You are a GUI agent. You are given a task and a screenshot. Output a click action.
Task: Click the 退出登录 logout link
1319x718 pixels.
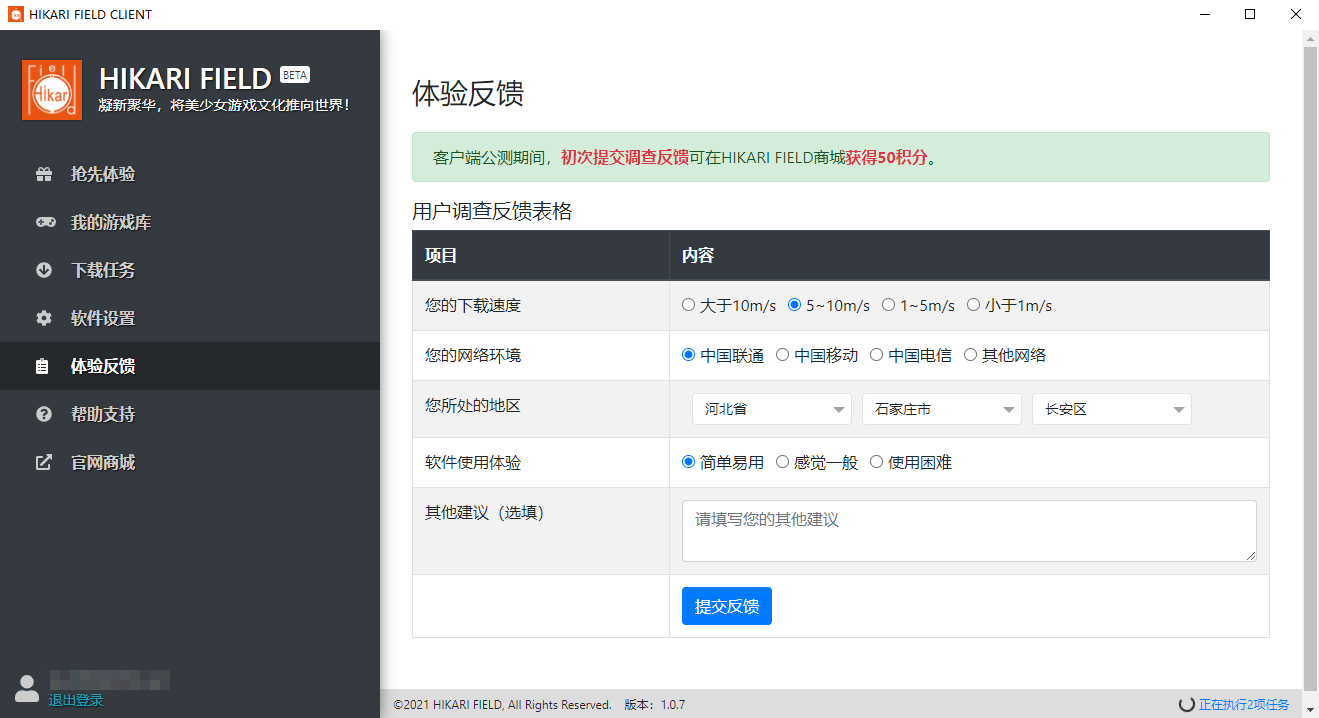tap(76, 700)
